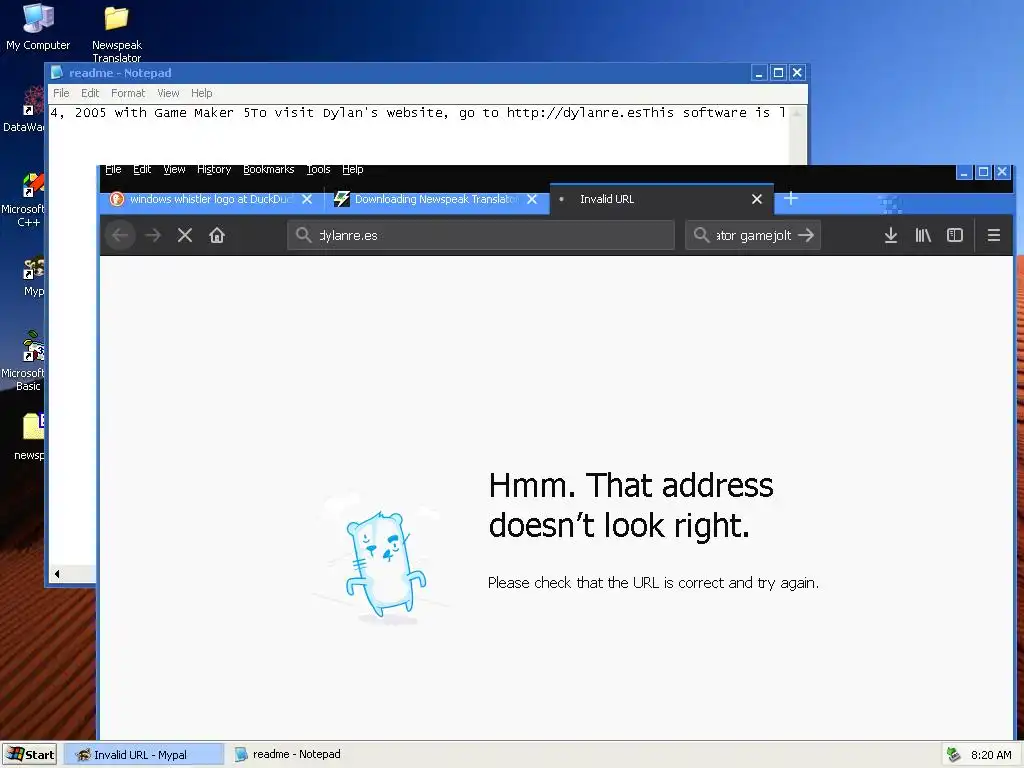Open the Windows Start button

[29, 754]
